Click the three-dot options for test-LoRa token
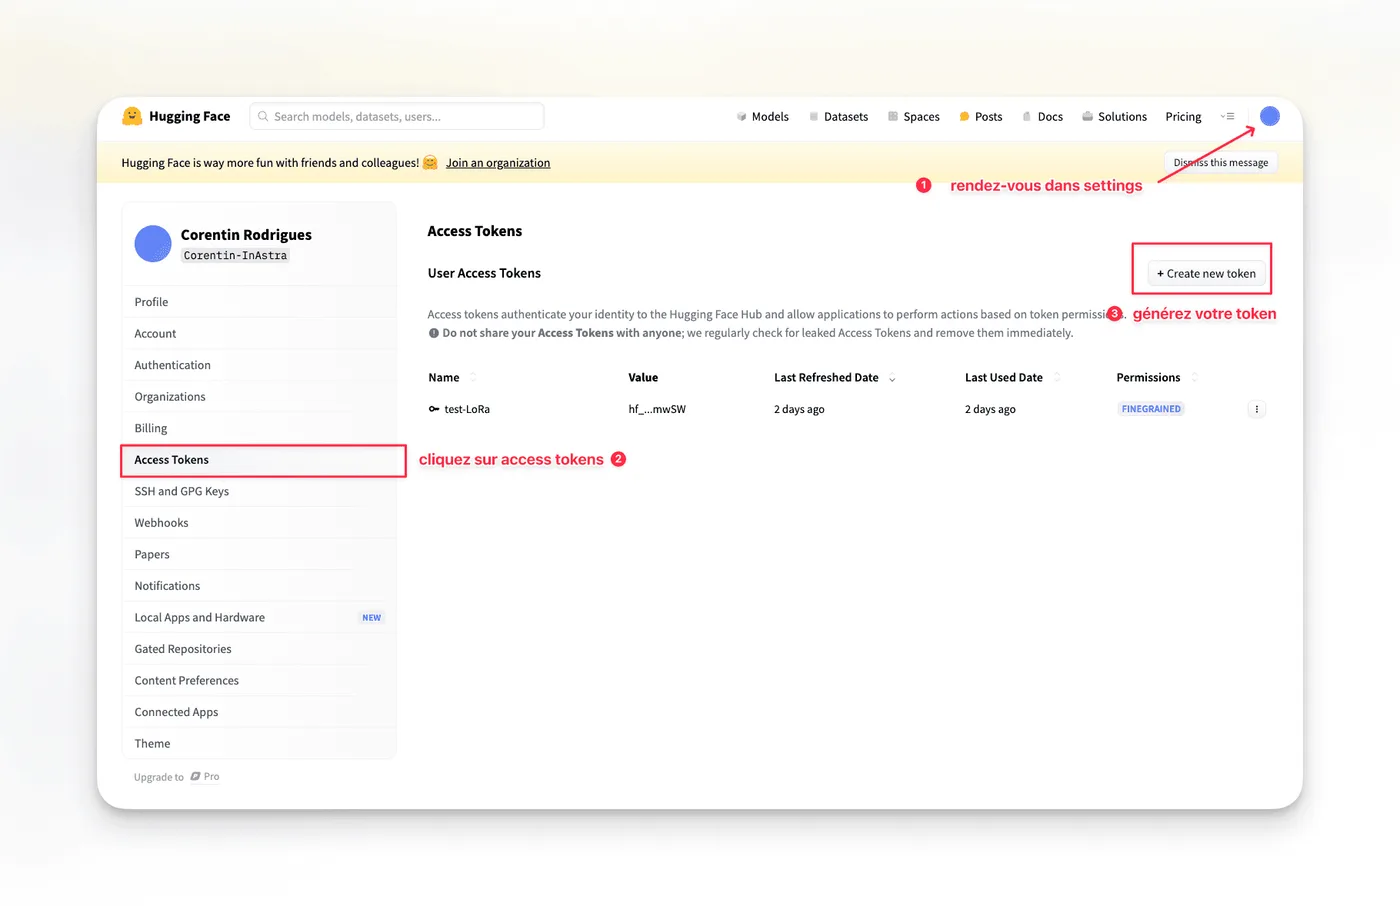The height and width of the screenshot is (906, 1400). click(x=1257, y=409)
